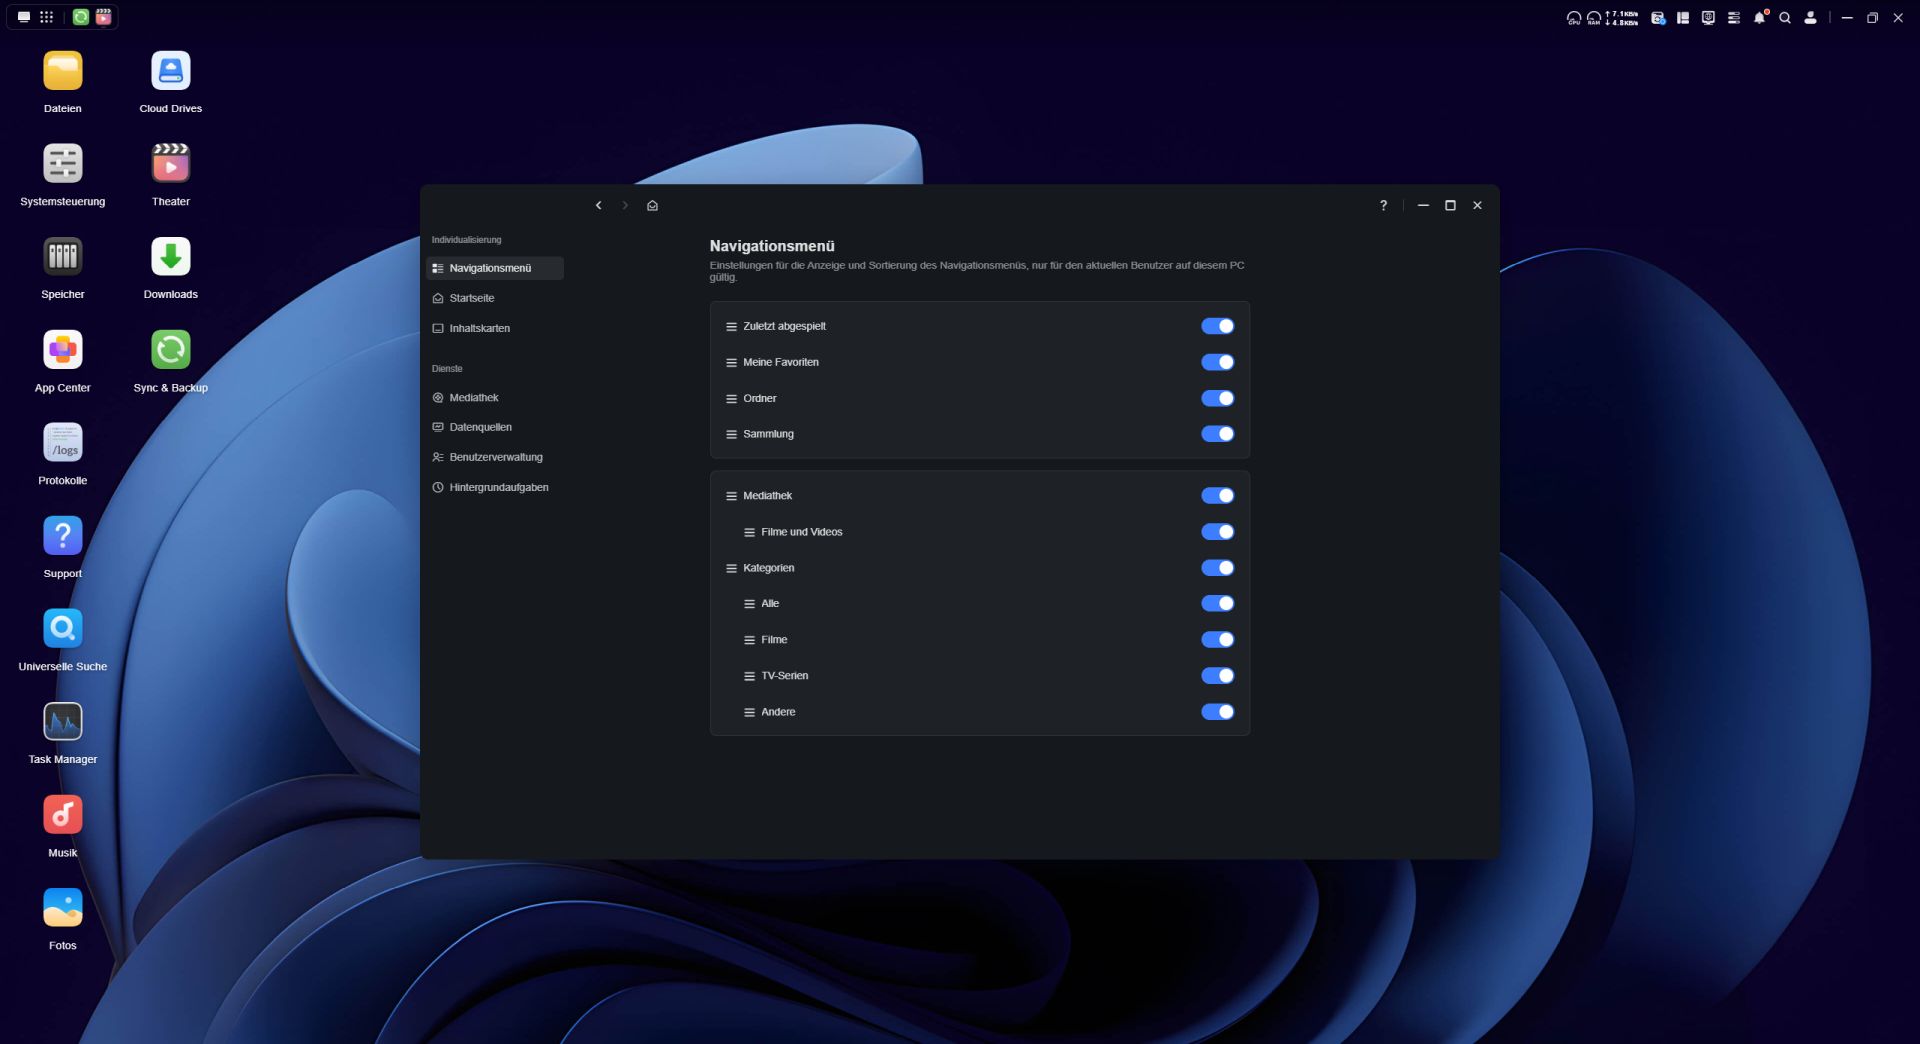Open the Sync & Backup icon
The height and width of the screenshot is (1044, 1920).
point(170,350)
